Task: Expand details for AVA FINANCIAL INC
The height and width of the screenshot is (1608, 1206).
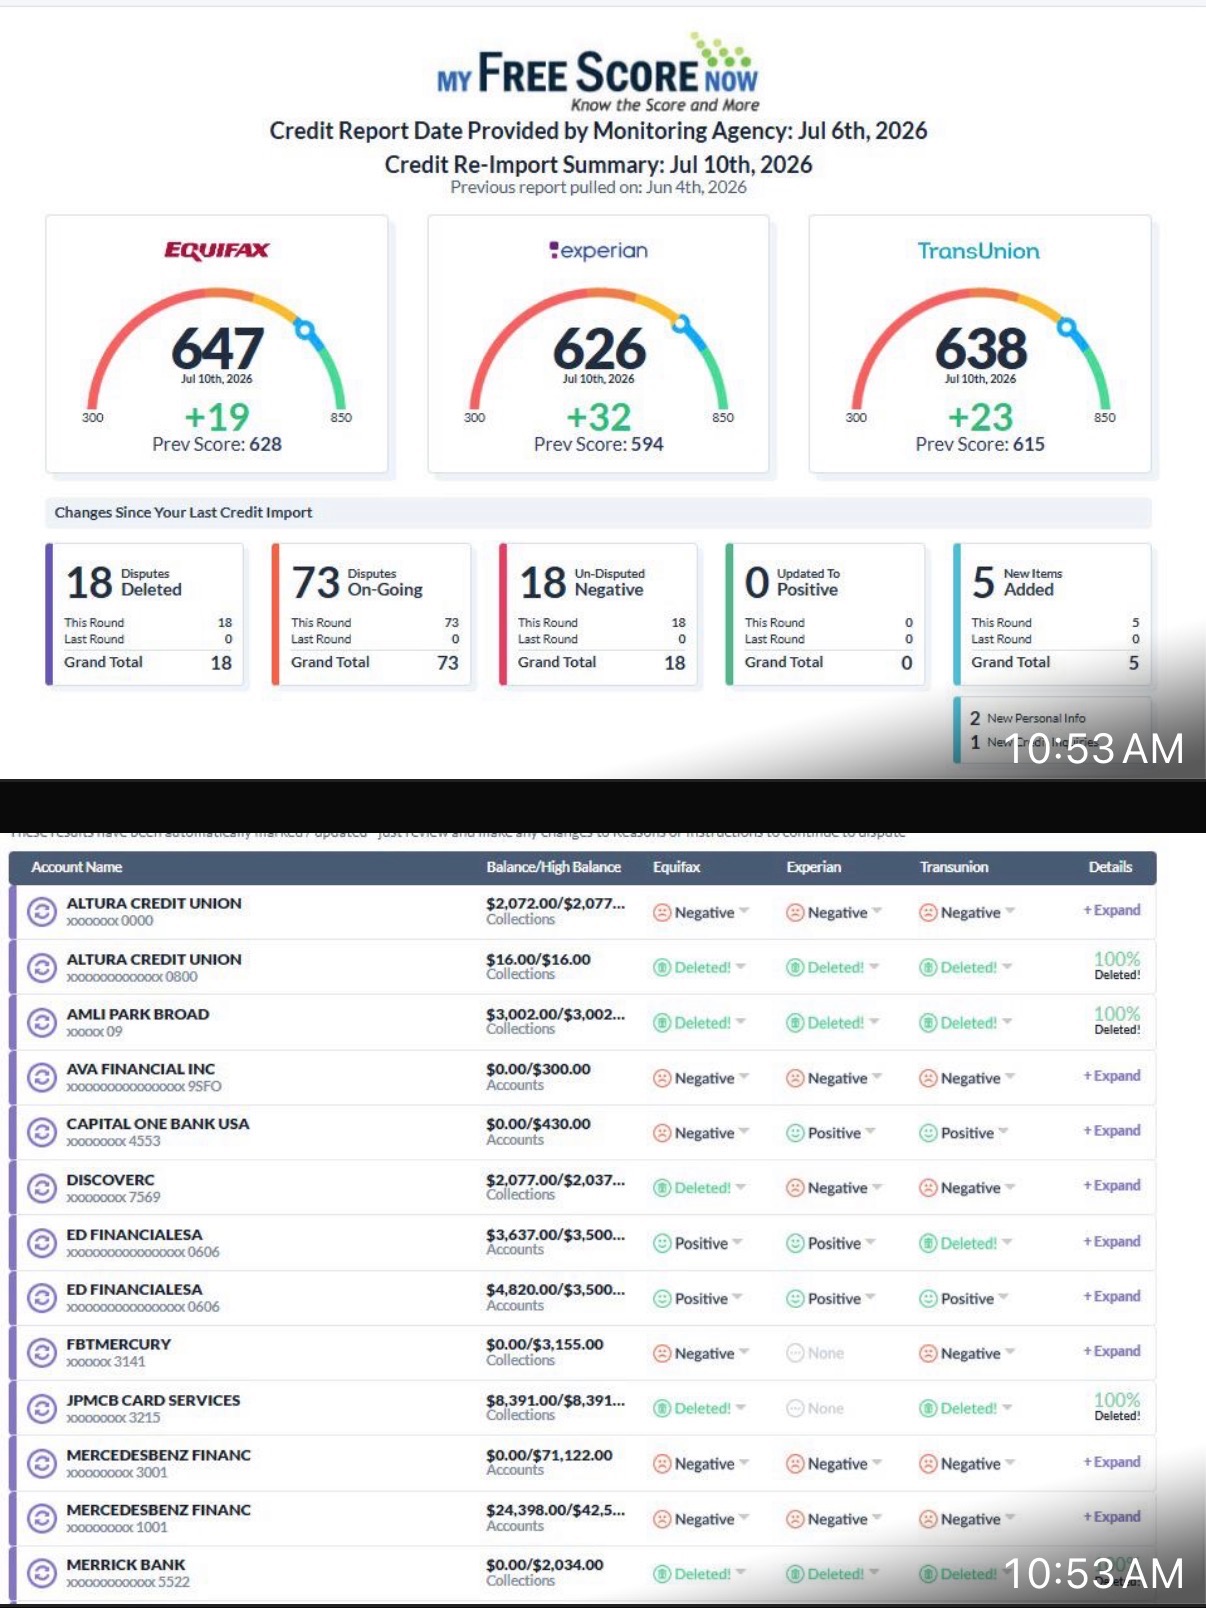Action: point(1112,1076)
